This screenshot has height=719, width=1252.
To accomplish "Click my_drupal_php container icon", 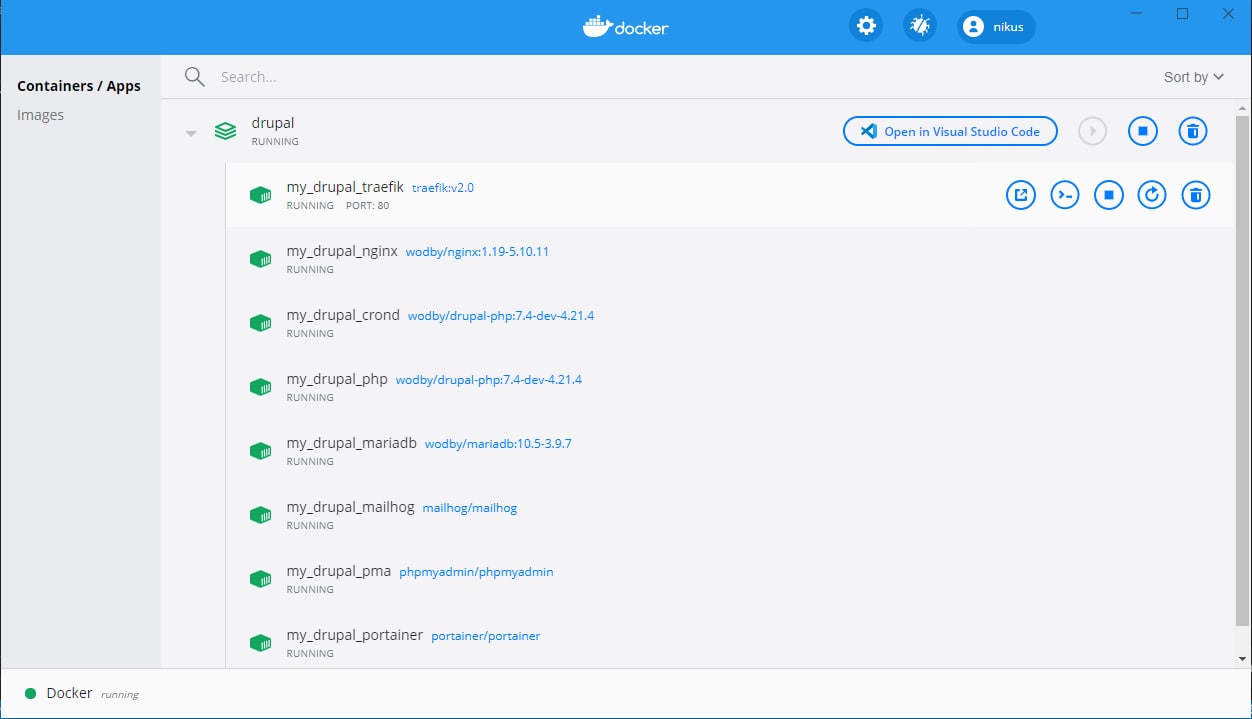I will pyautogui.click(x=261, y=387).
